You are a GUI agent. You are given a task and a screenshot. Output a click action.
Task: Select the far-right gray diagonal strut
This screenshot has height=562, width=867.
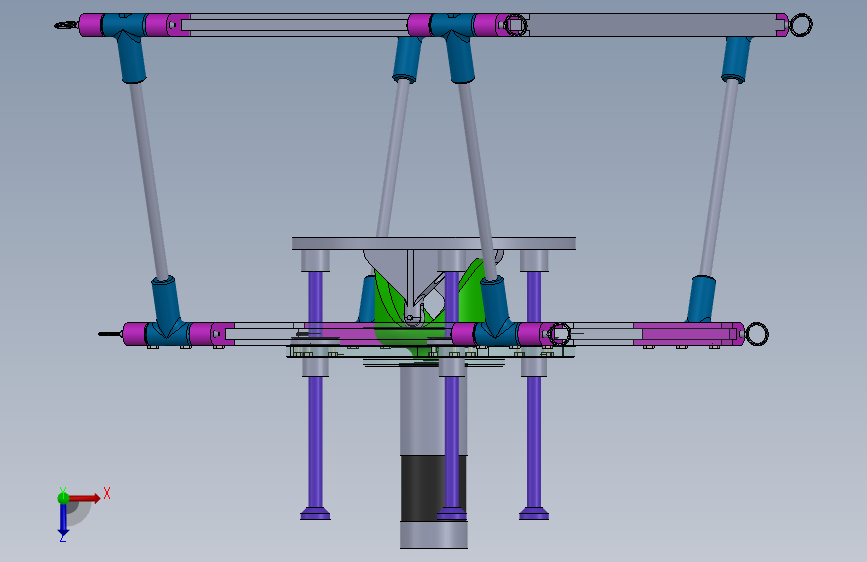tap(719, 178)
